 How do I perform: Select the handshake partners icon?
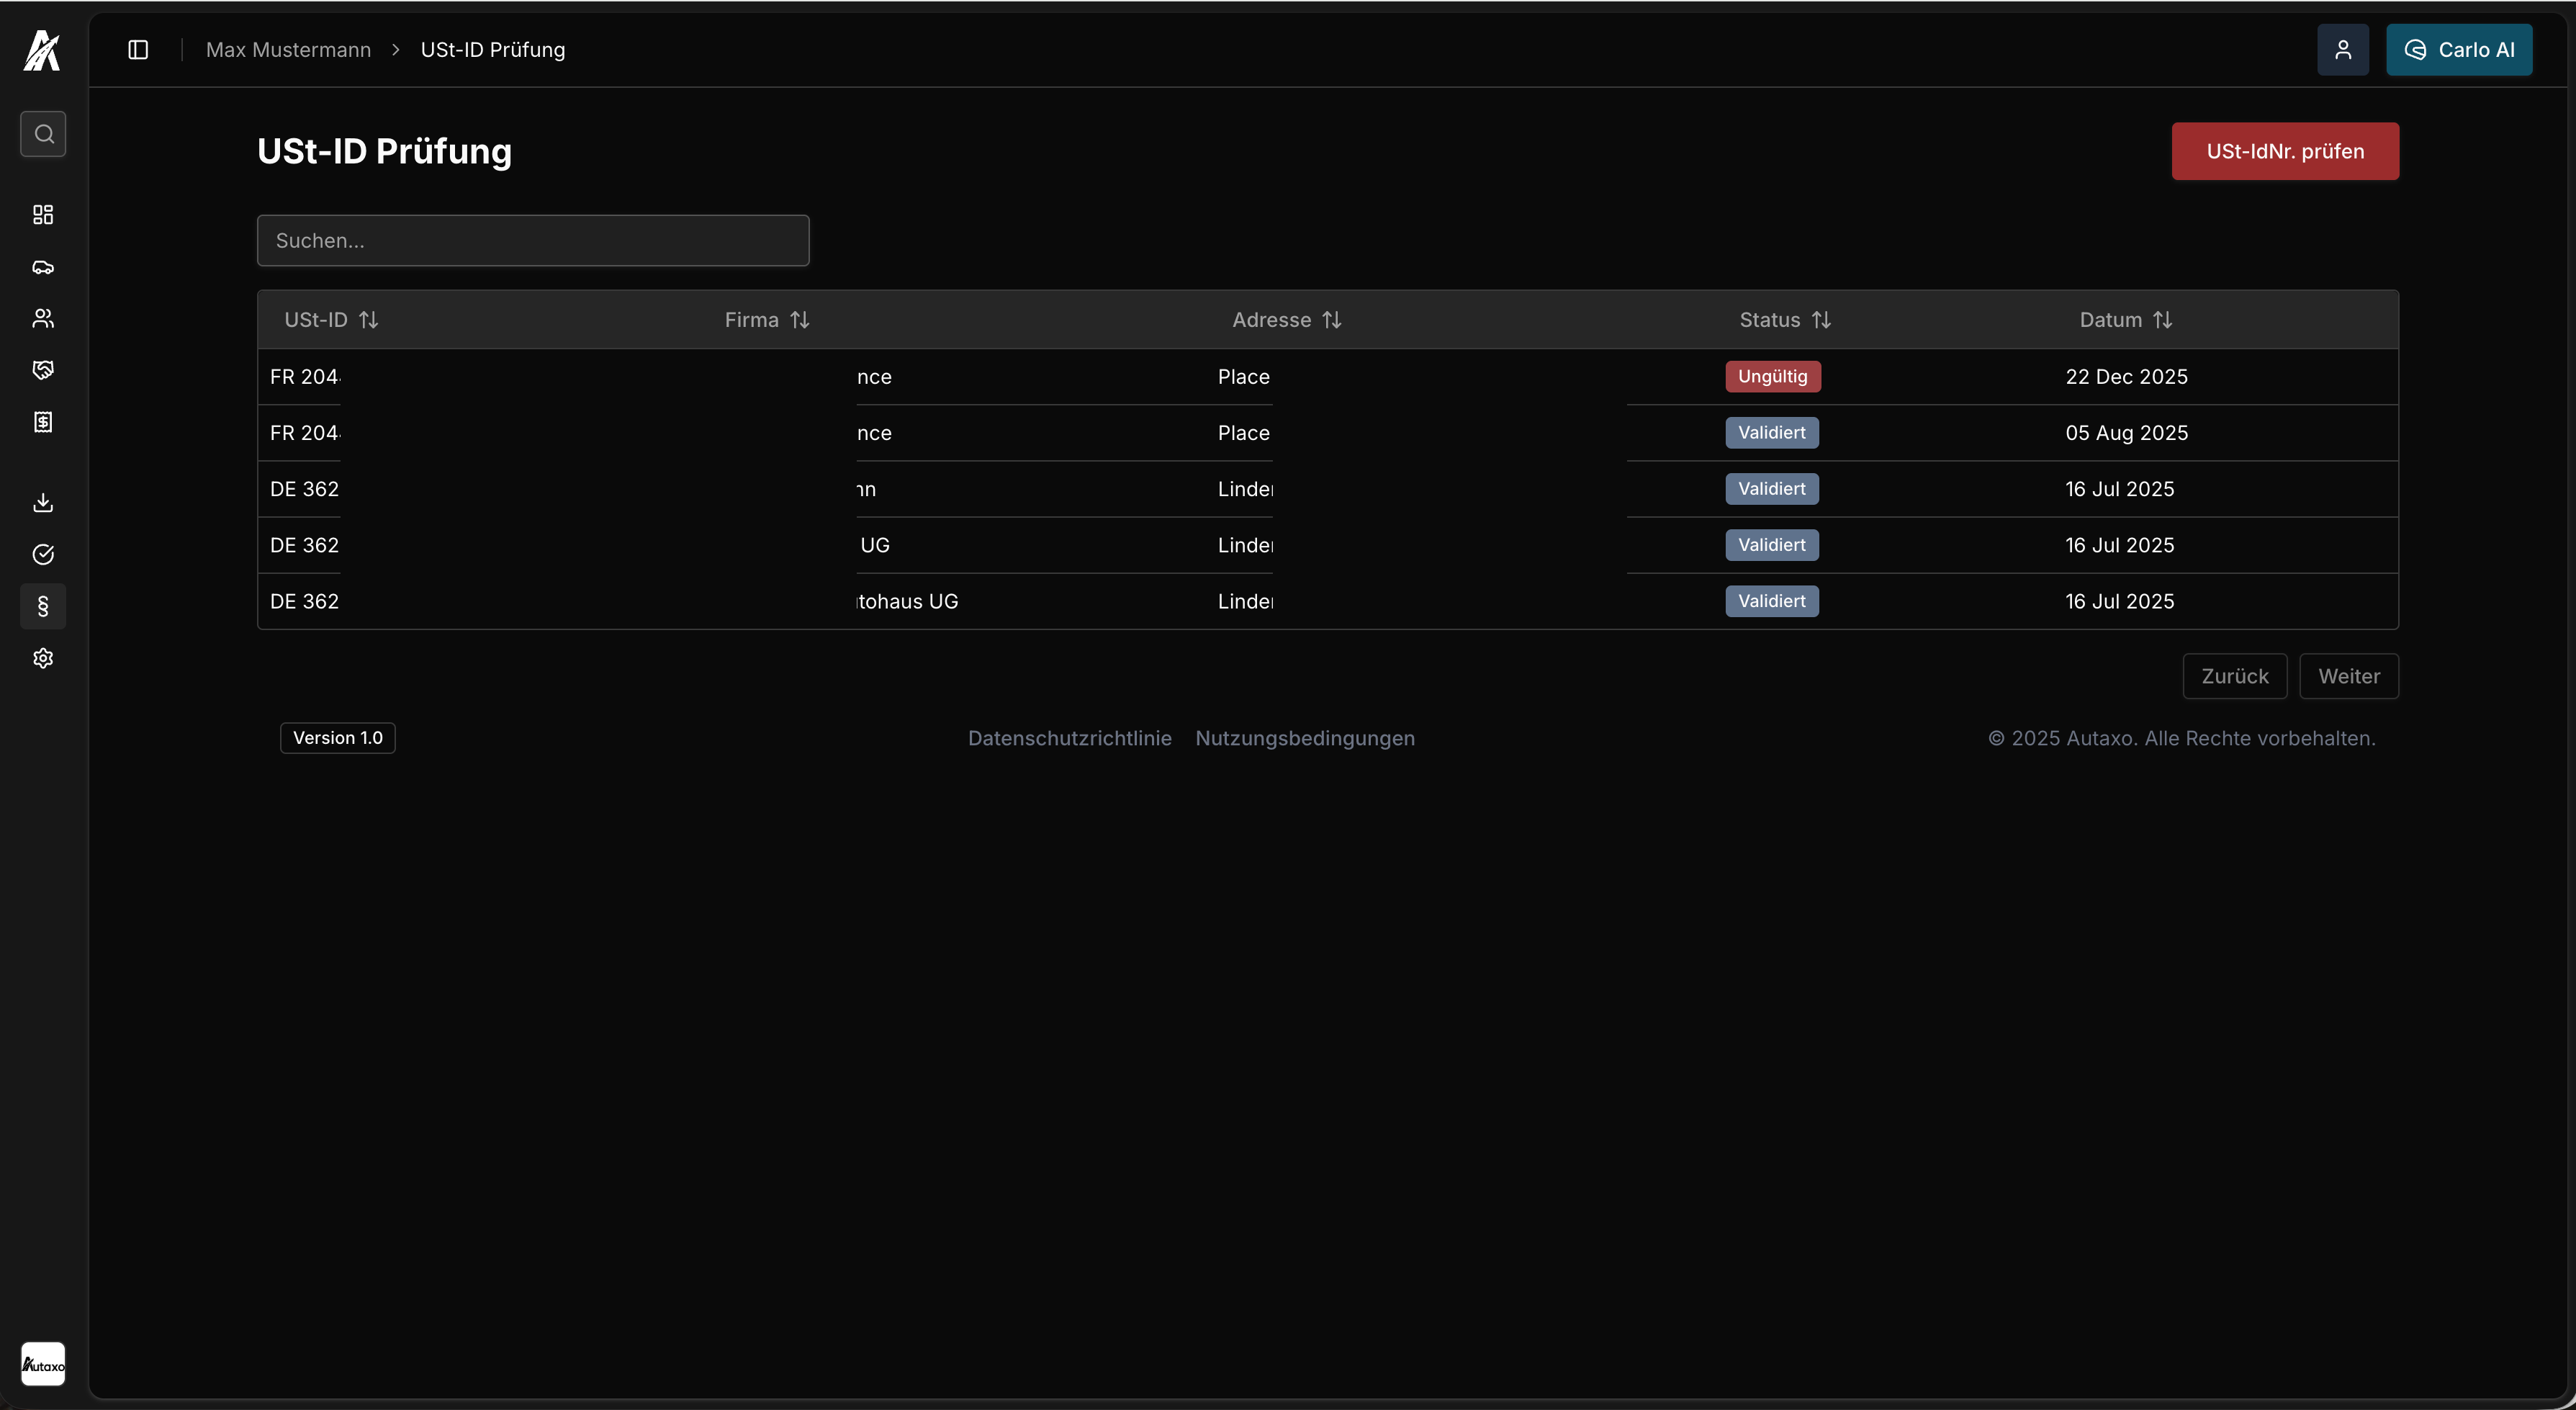coord(43,370)
